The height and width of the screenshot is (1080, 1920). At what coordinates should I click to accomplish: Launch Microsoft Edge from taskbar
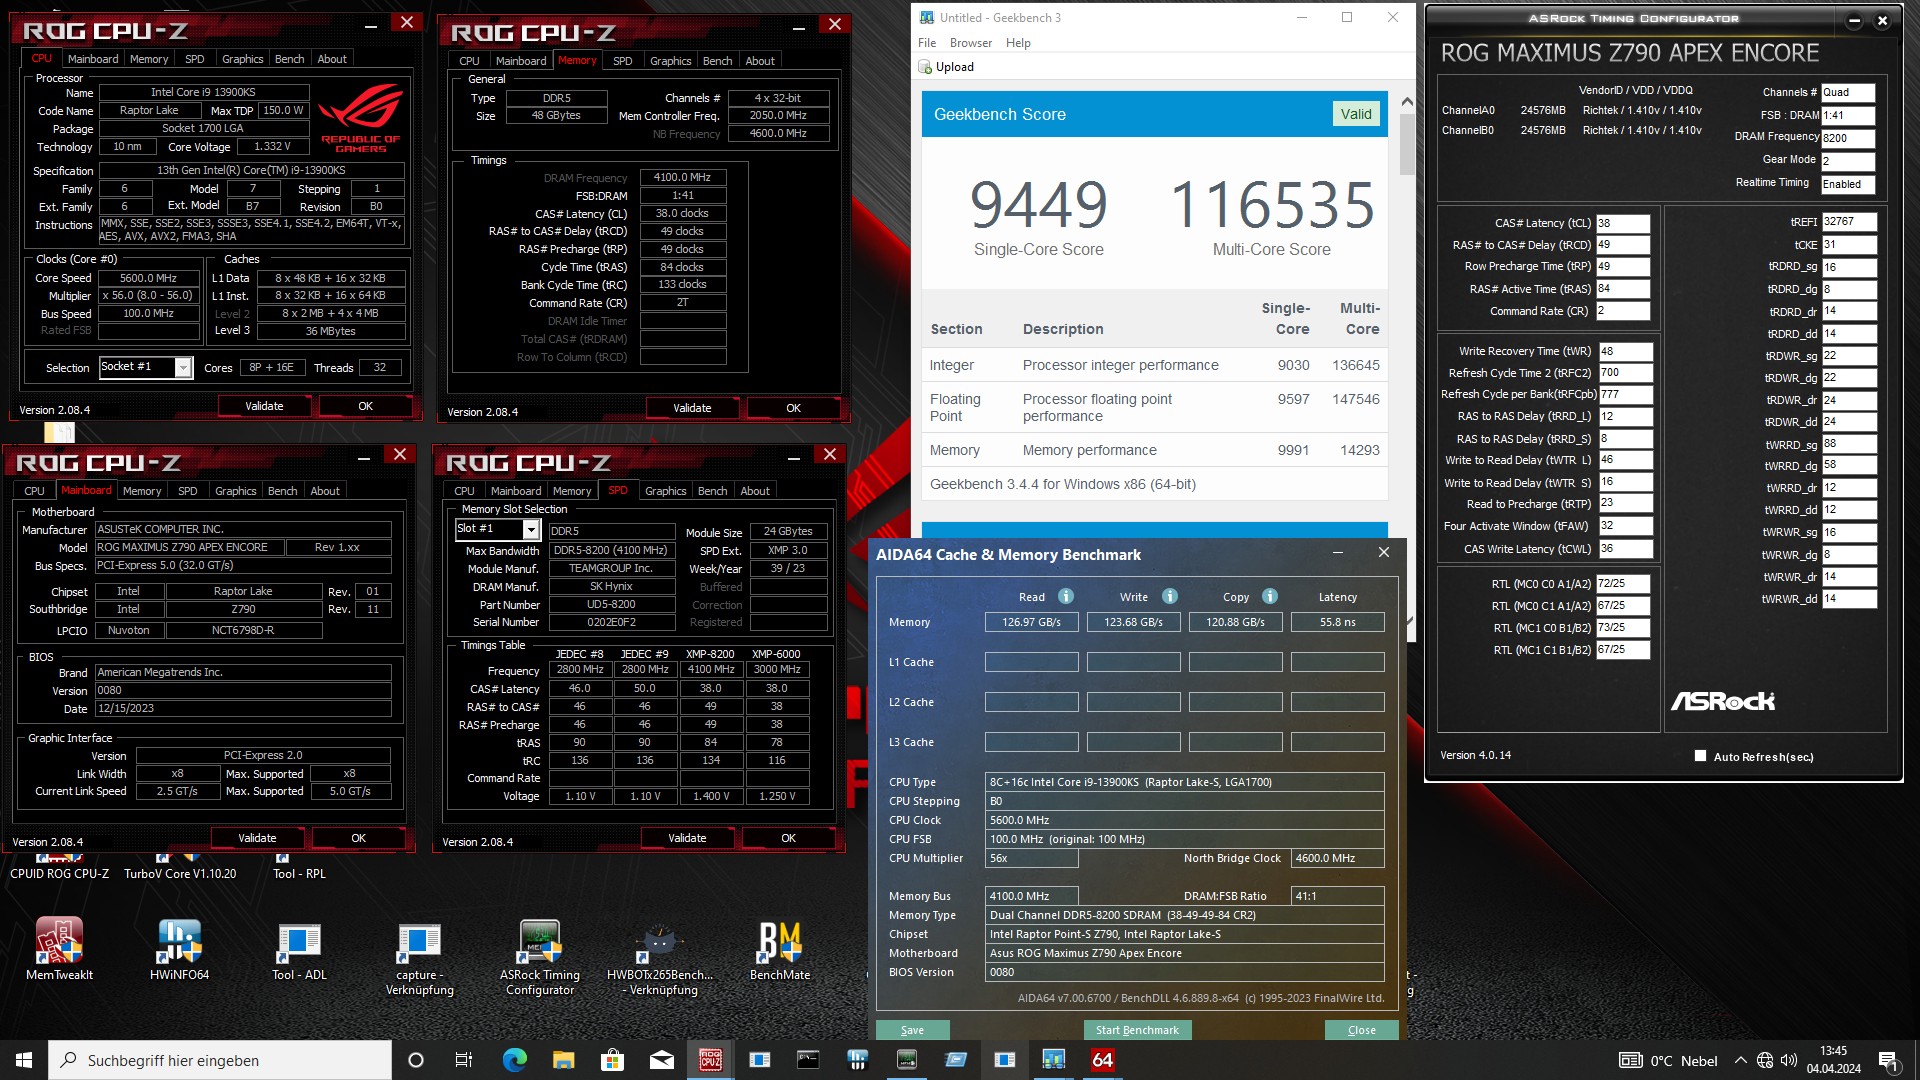(514, 1060)
